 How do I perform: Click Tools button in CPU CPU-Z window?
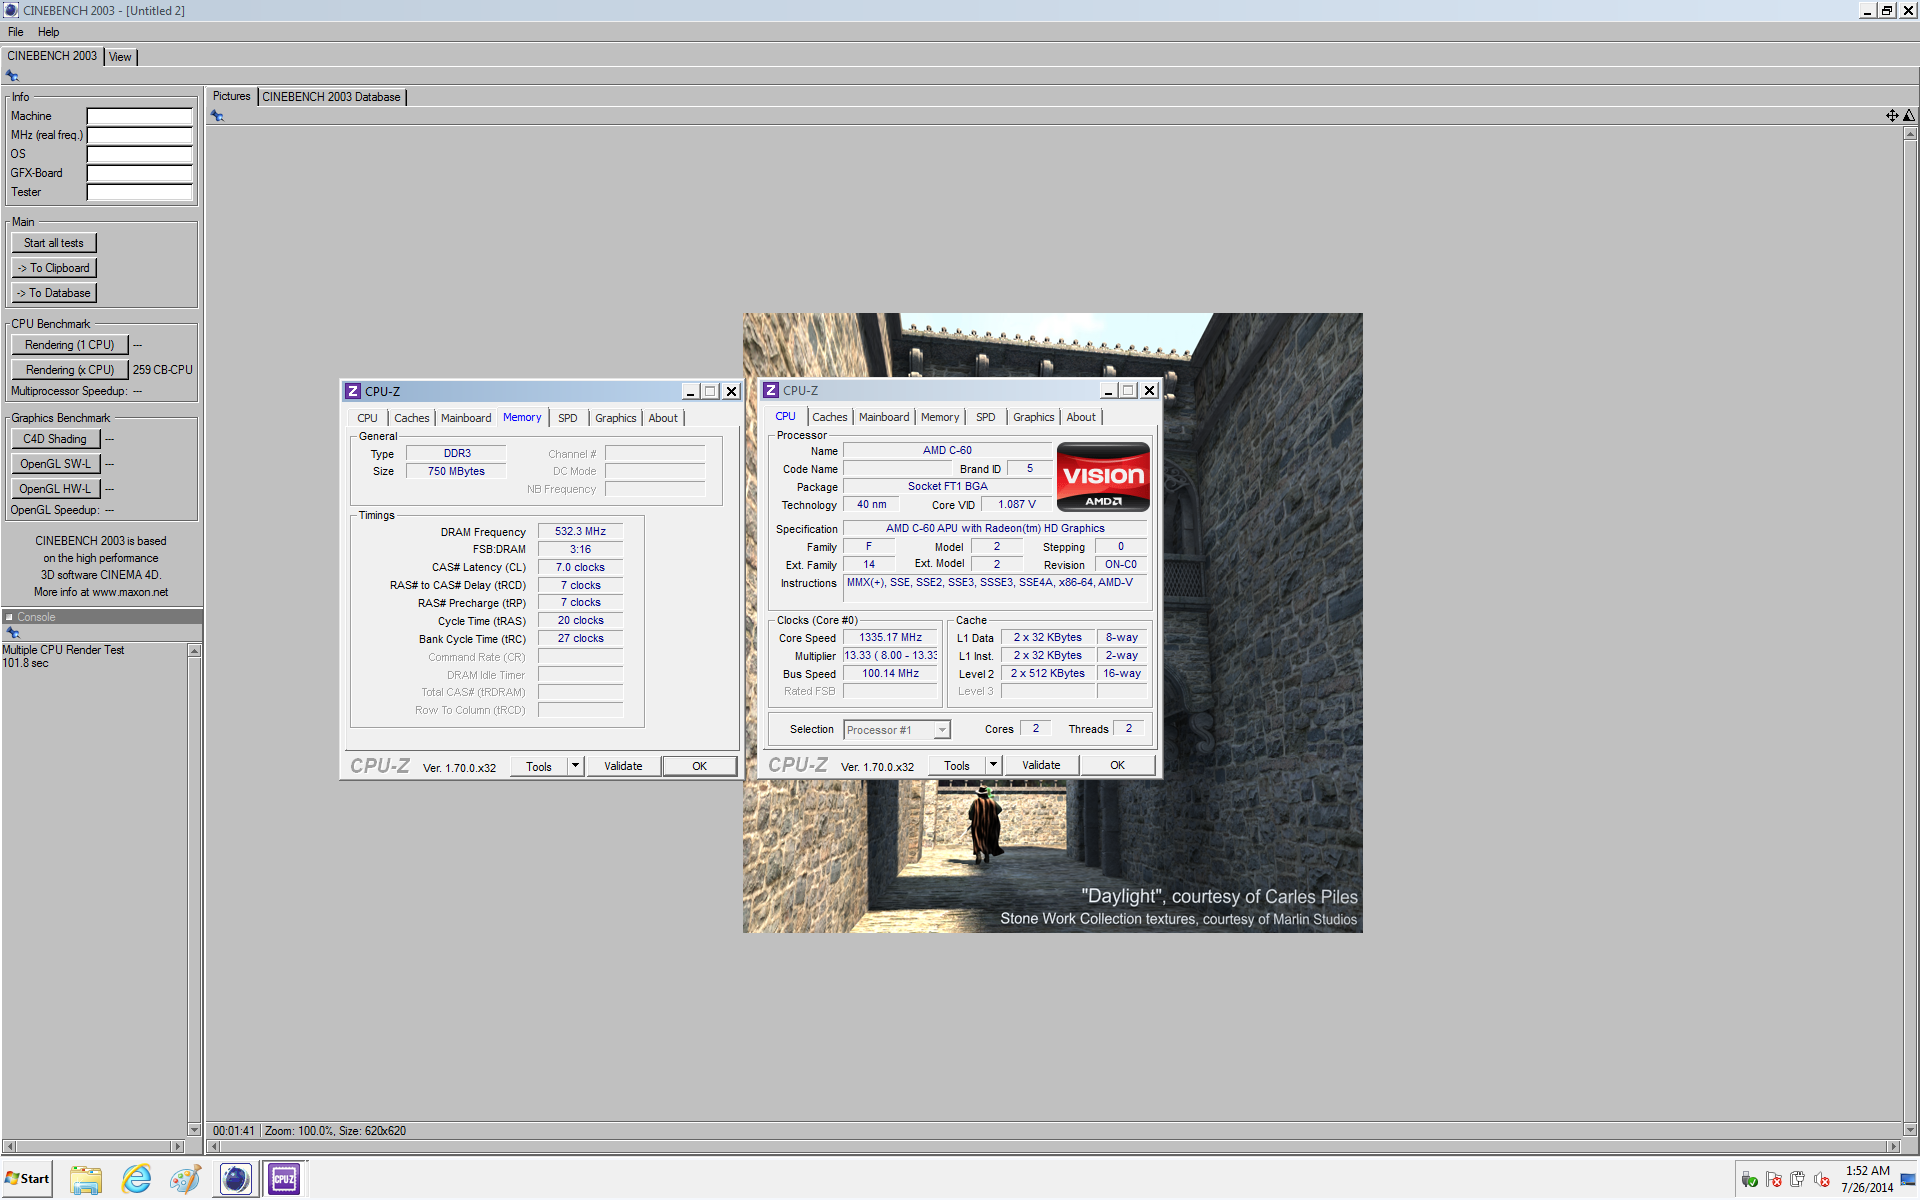[x=957, y=765]
